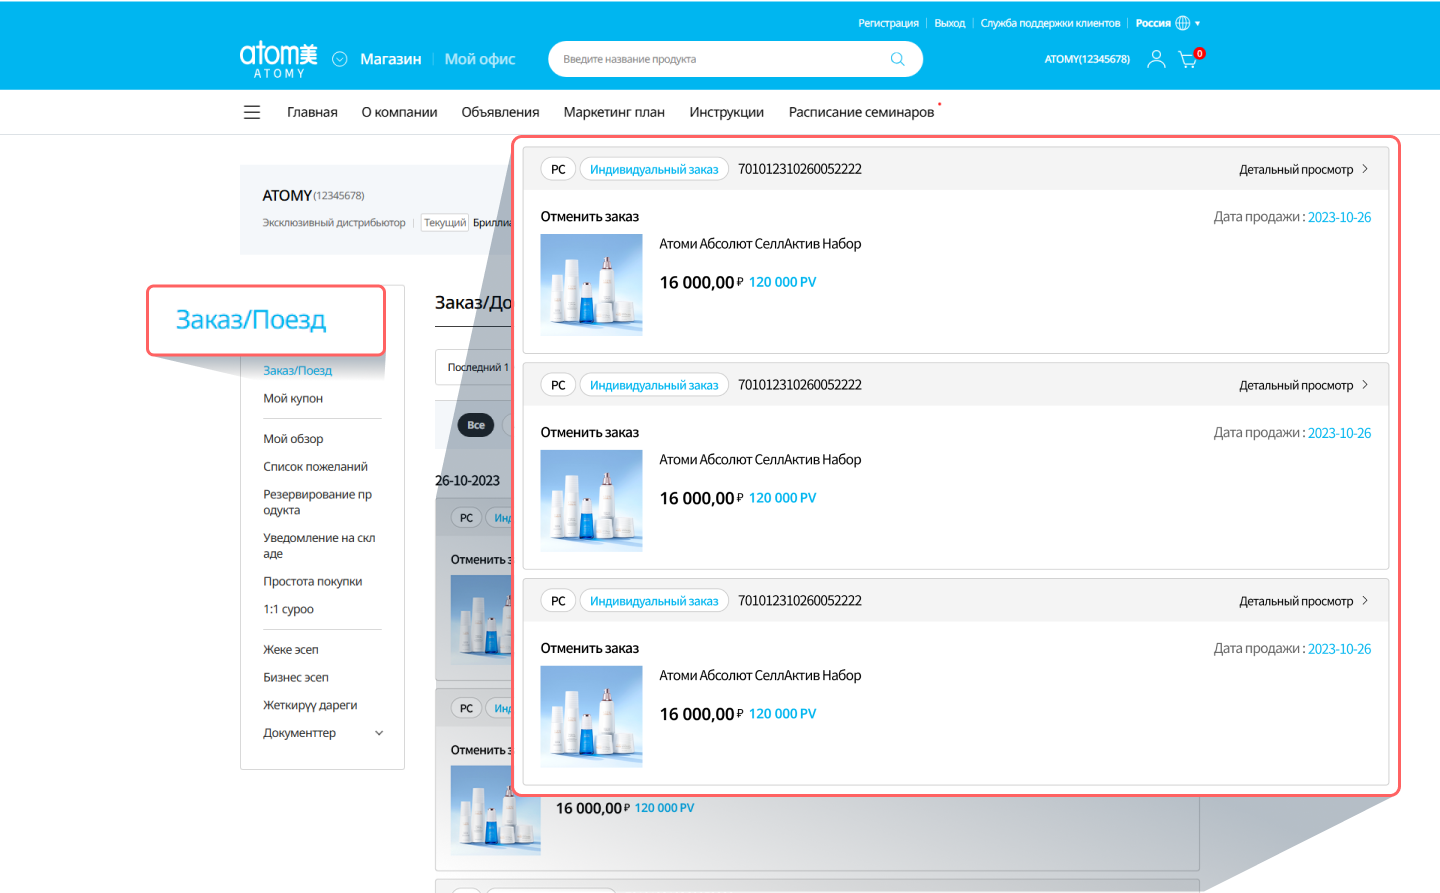Image resolution: width=1440 pixels, height=893 pixels.
Task: Open Главная menu item
Action: [x=312, y=112]
